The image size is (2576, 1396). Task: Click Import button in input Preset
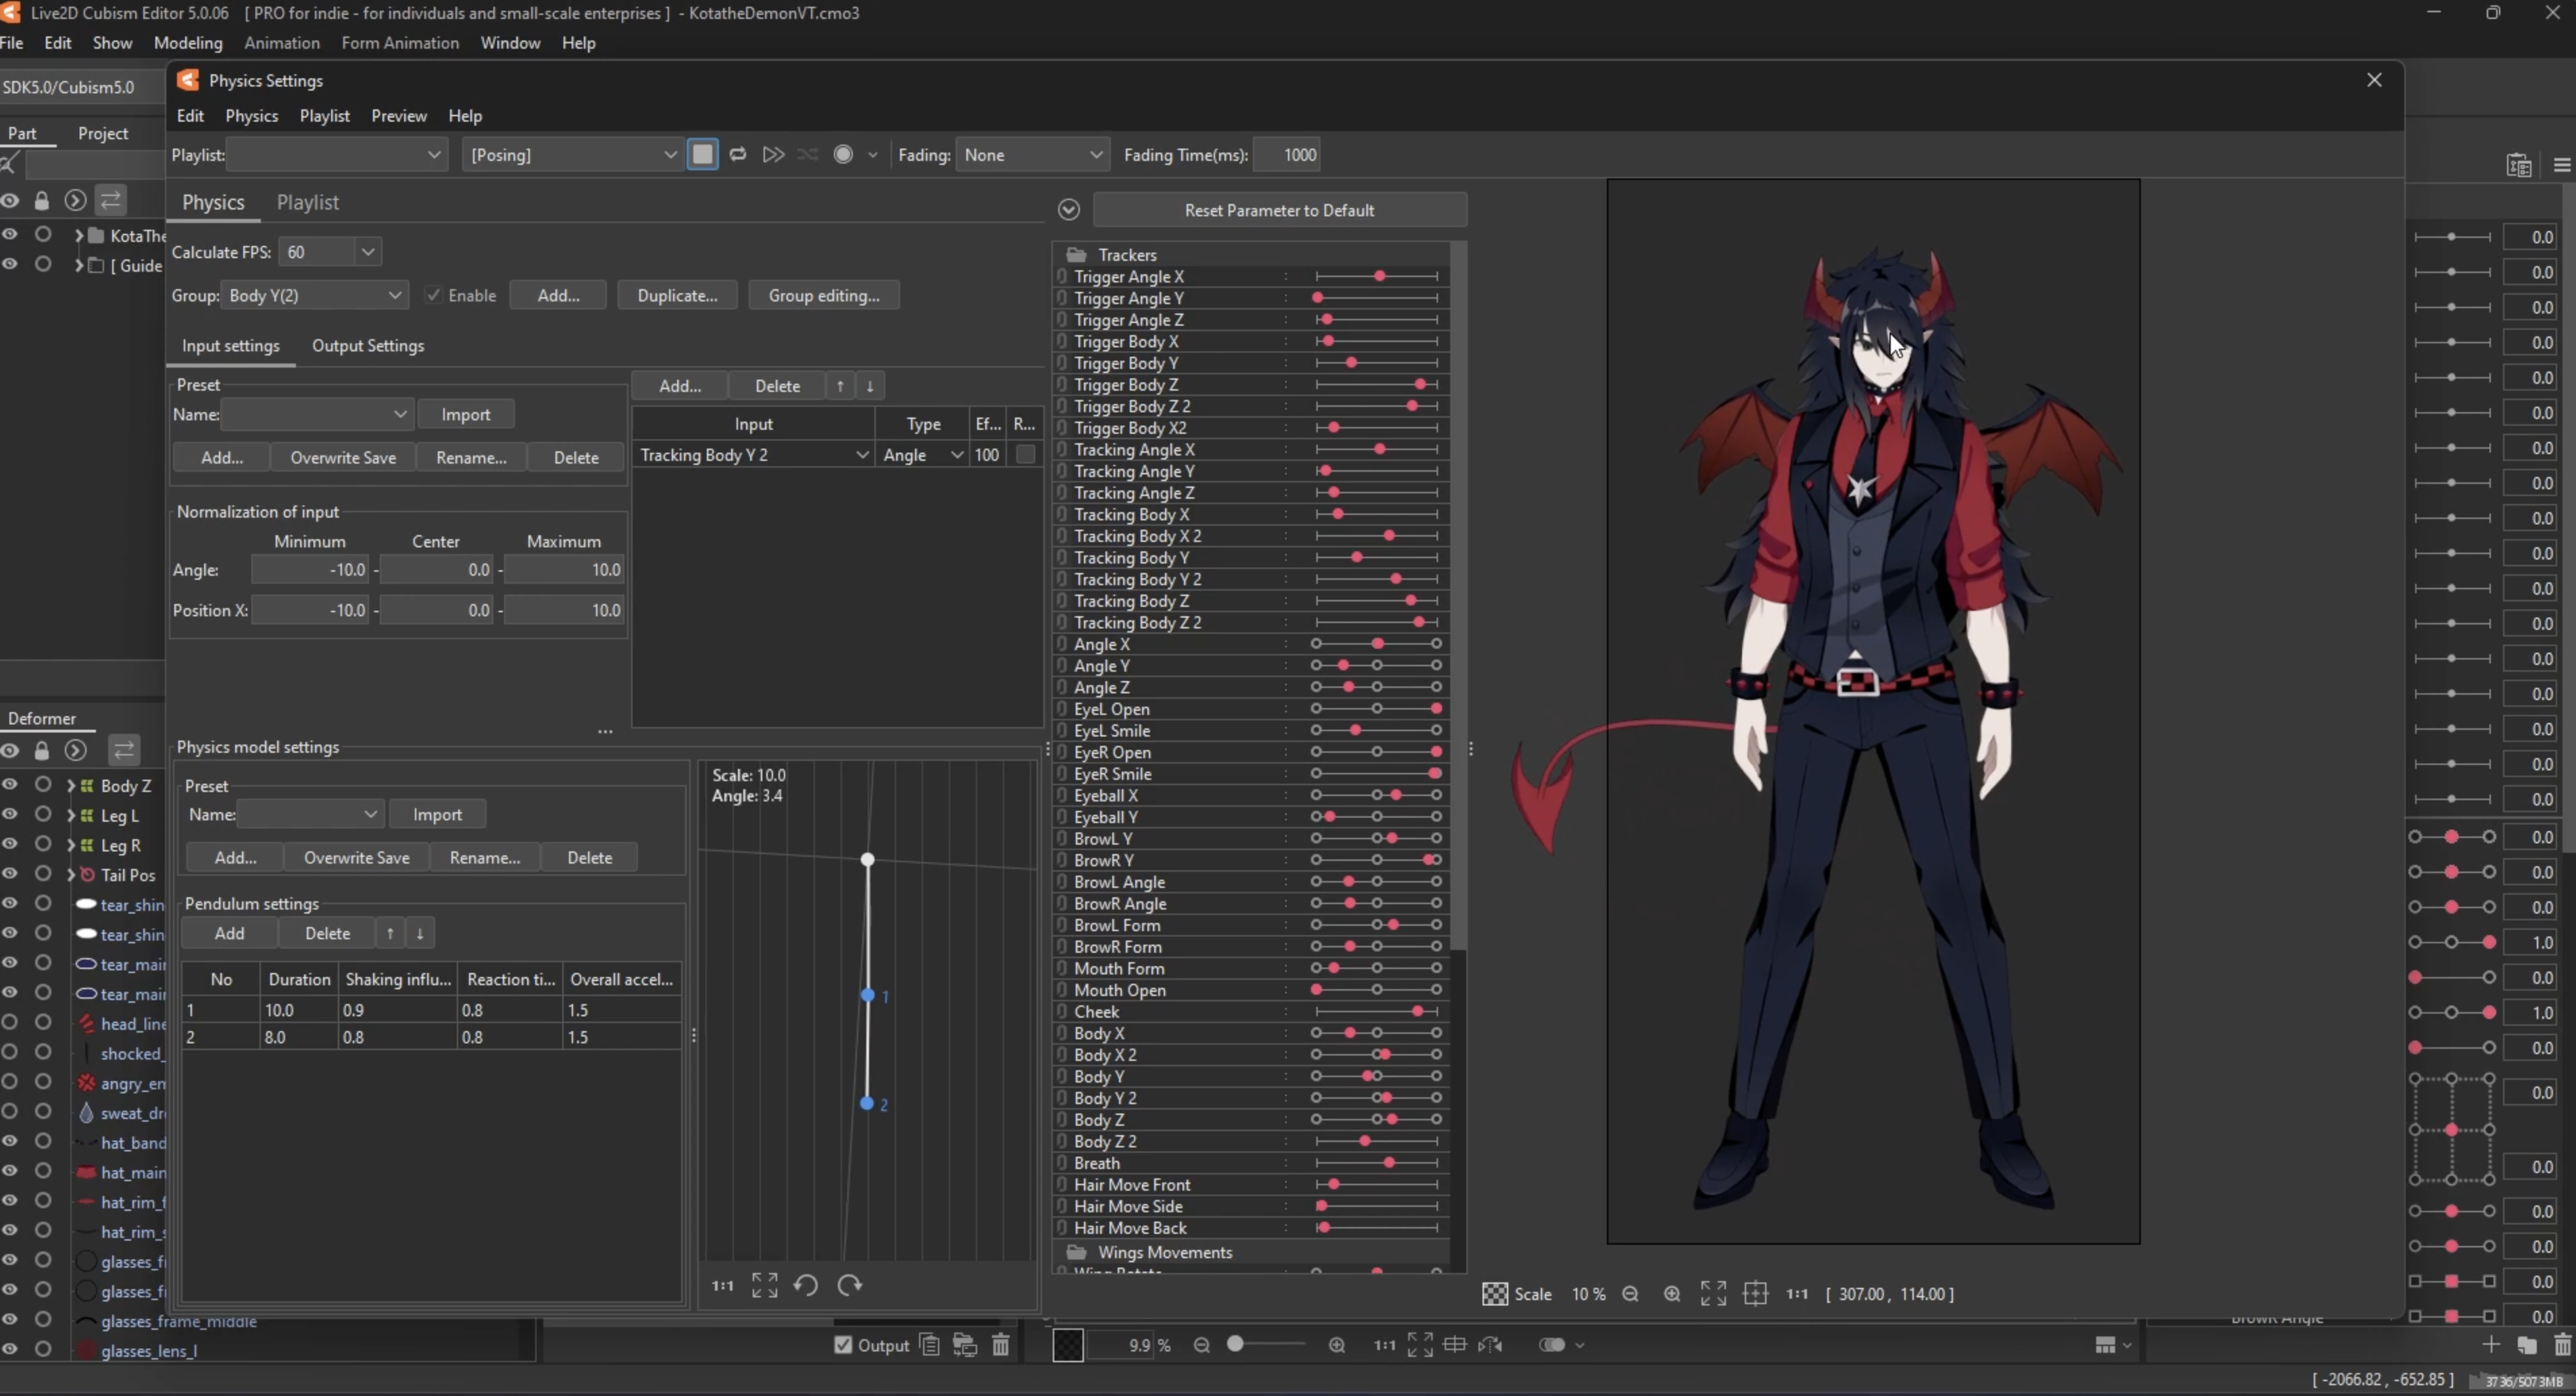pos(466,414)
